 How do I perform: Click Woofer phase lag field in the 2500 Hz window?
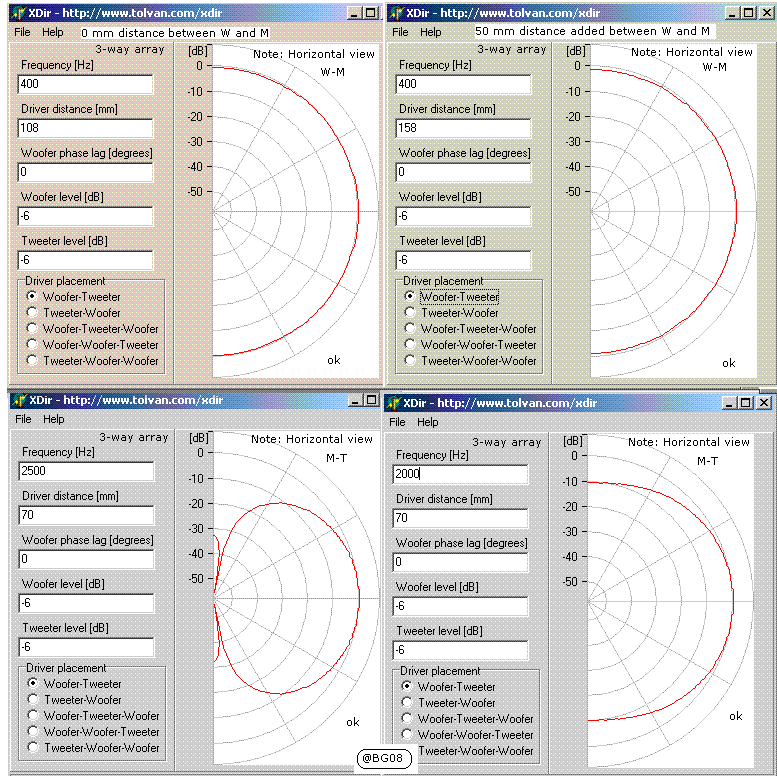click(x=86, y=559)
